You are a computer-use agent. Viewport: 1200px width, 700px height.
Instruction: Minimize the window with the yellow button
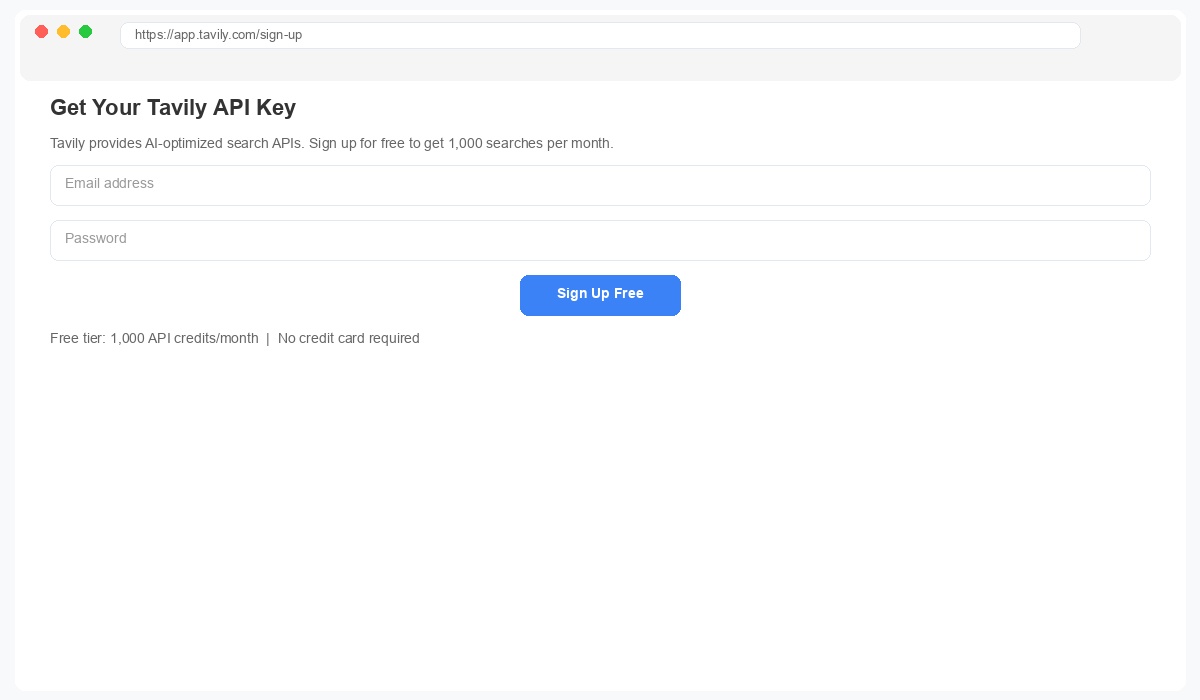[63, 32]
